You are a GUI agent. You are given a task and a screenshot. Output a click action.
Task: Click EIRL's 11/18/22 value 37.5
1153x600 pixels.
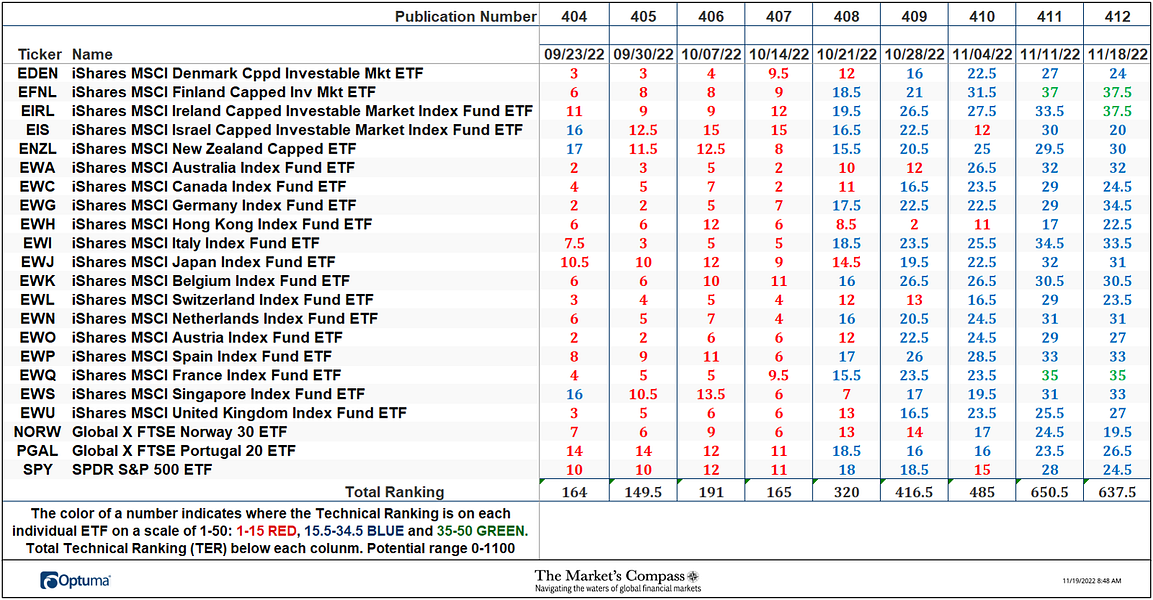click(1118, 111)
